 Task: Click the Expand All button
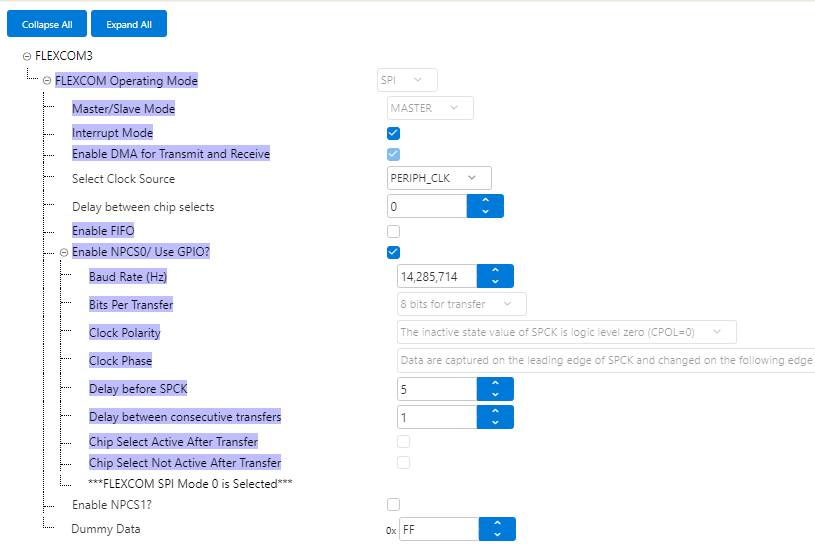click(x=128, y=24)
